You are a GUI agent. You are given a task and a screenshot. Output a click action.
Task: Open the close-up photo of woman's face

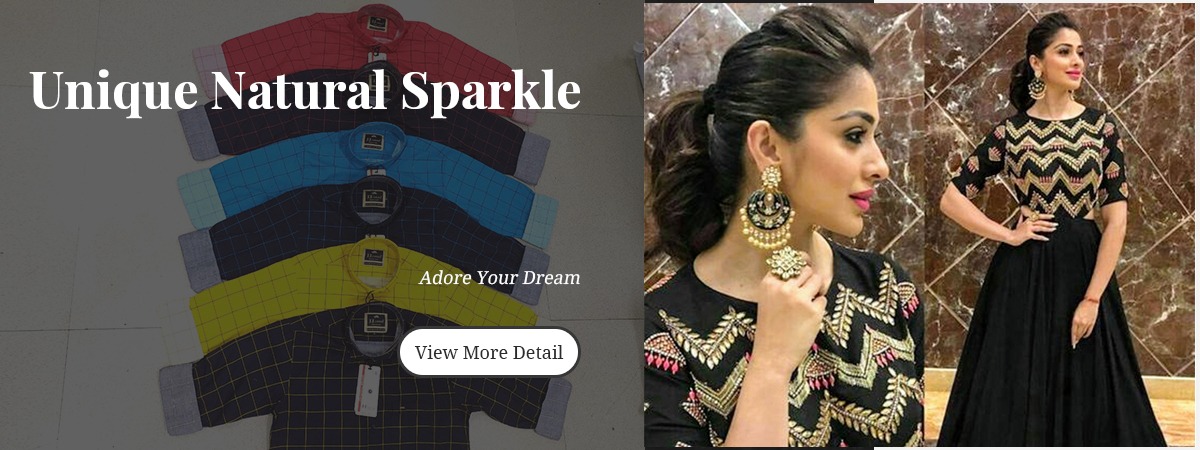point(784,225)
